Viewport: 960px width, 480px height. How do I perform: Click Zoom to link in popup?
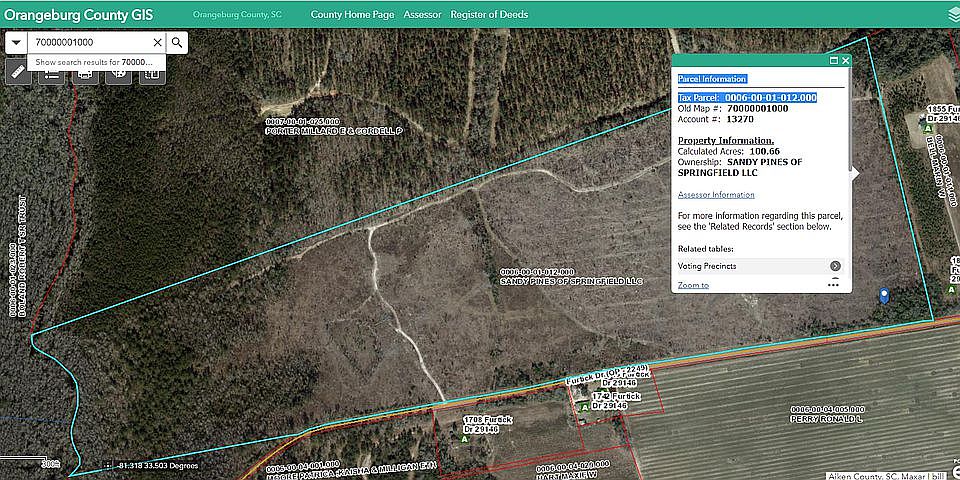pyautogui.click(x=693, y=285)
